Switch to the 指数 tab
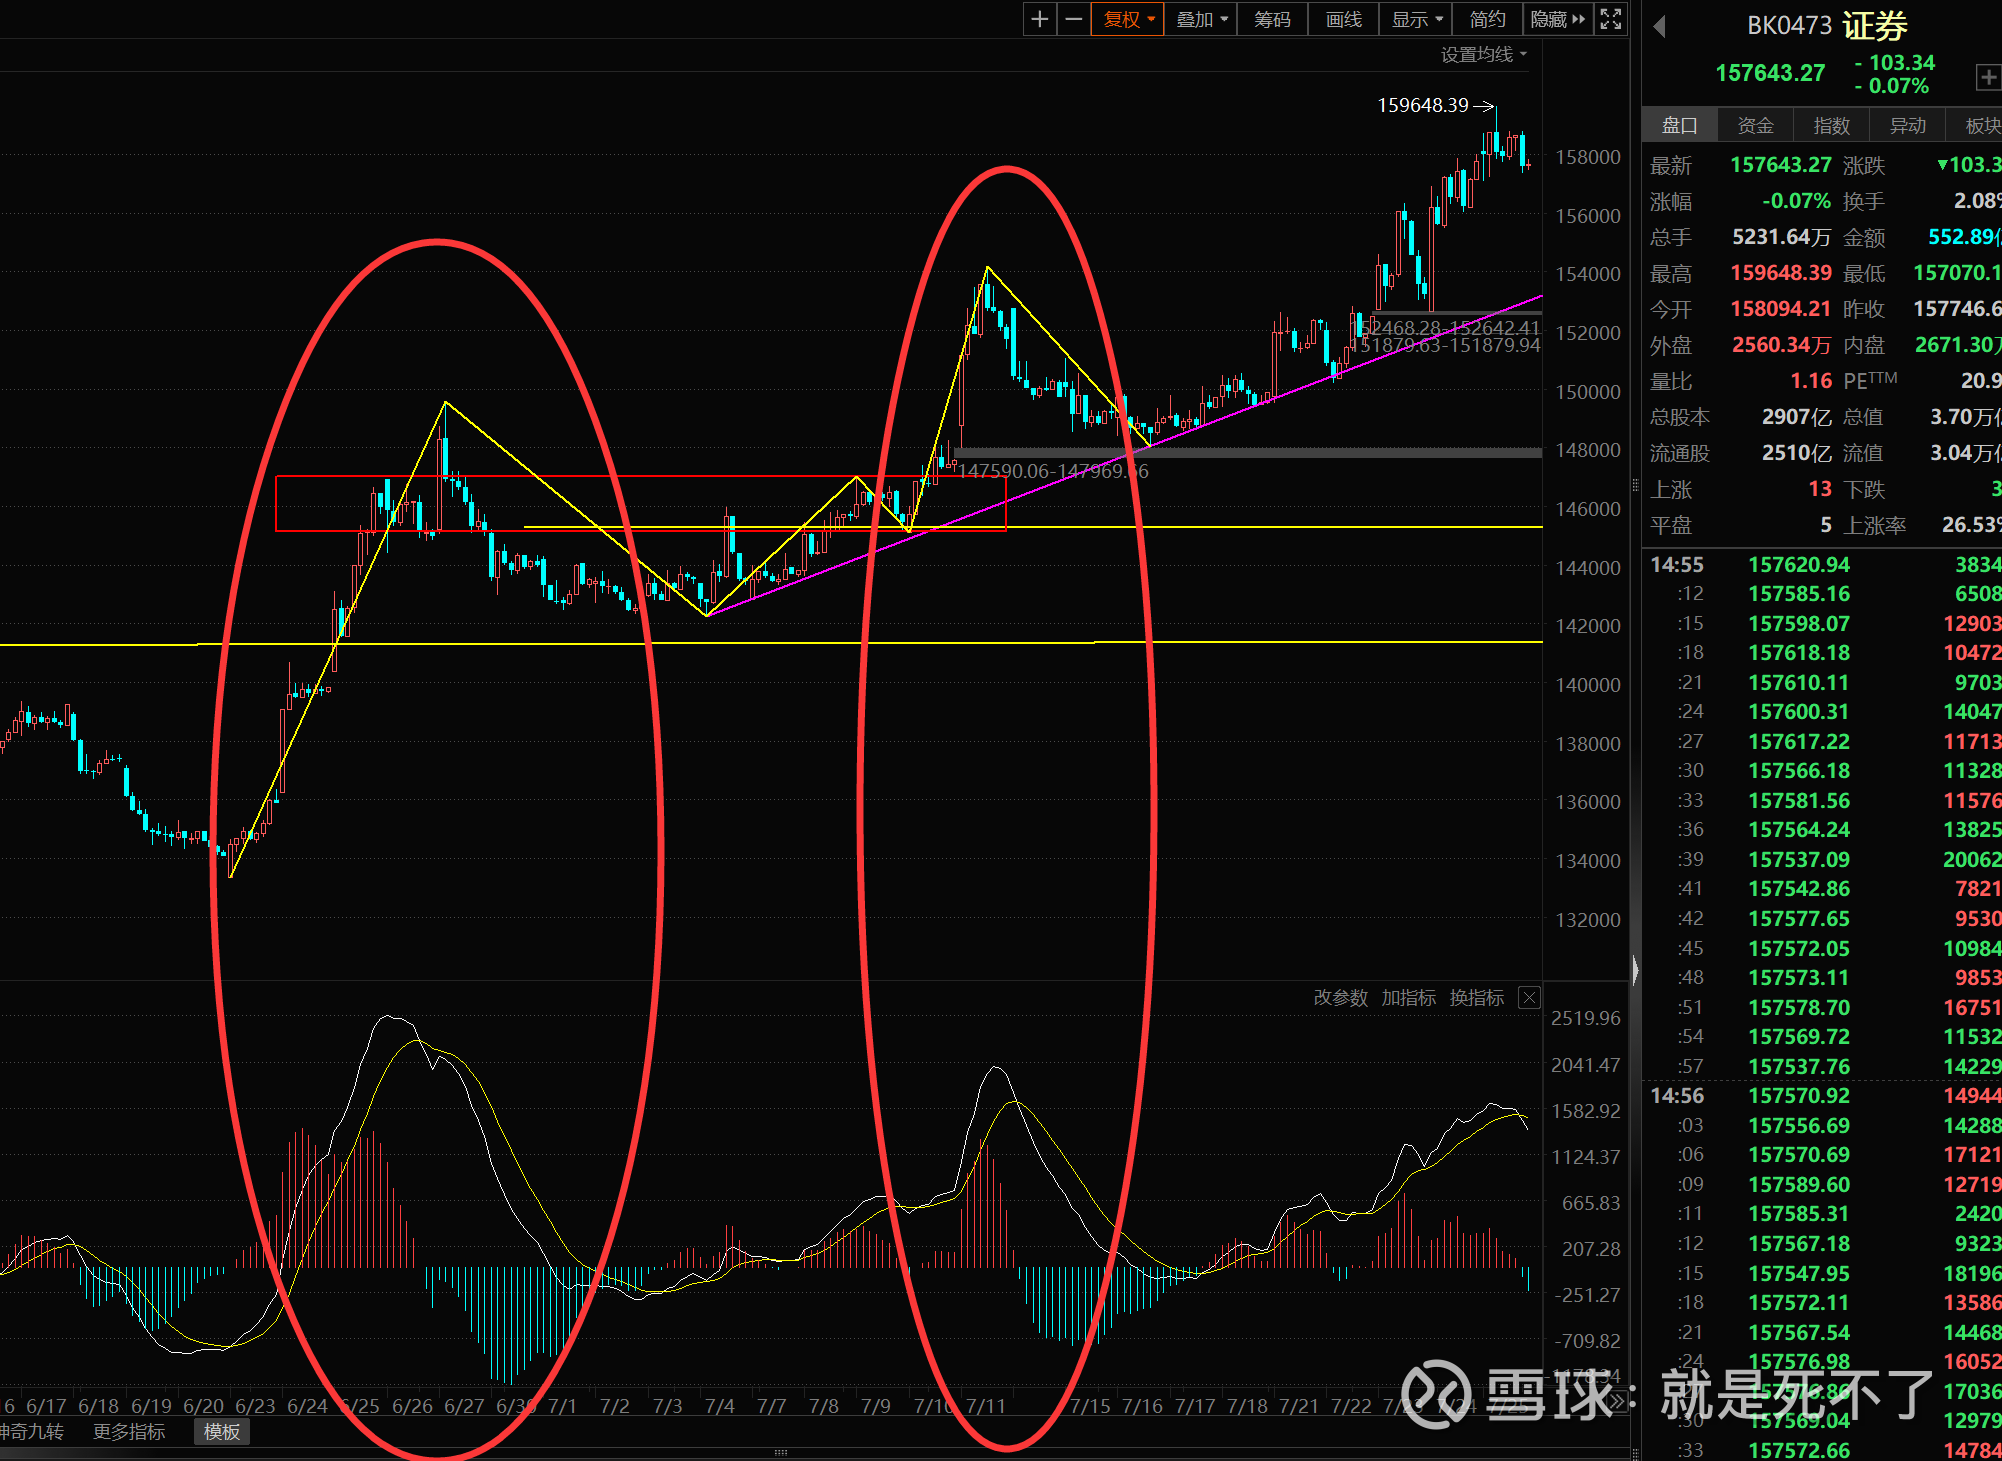 [x=1831, y=126]
